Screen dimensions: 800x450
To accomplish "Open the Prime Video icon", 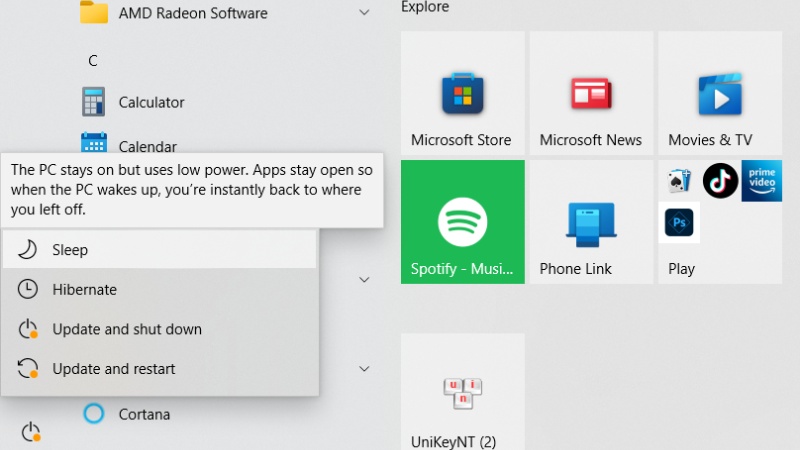I will coord(762,181).
